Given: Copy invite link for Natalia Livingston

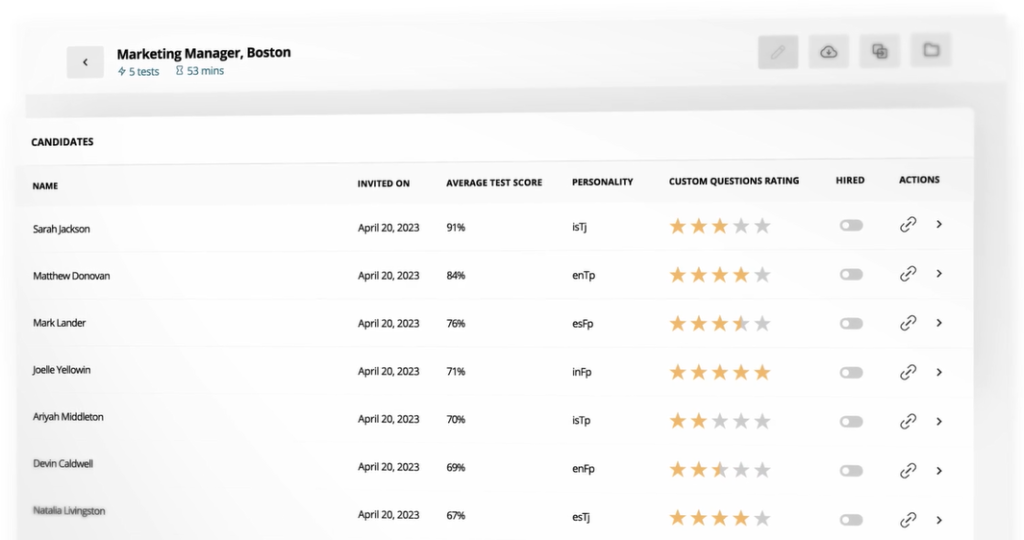Looking at the screenshot, I should pyautogui.click(x=908, y=520).
